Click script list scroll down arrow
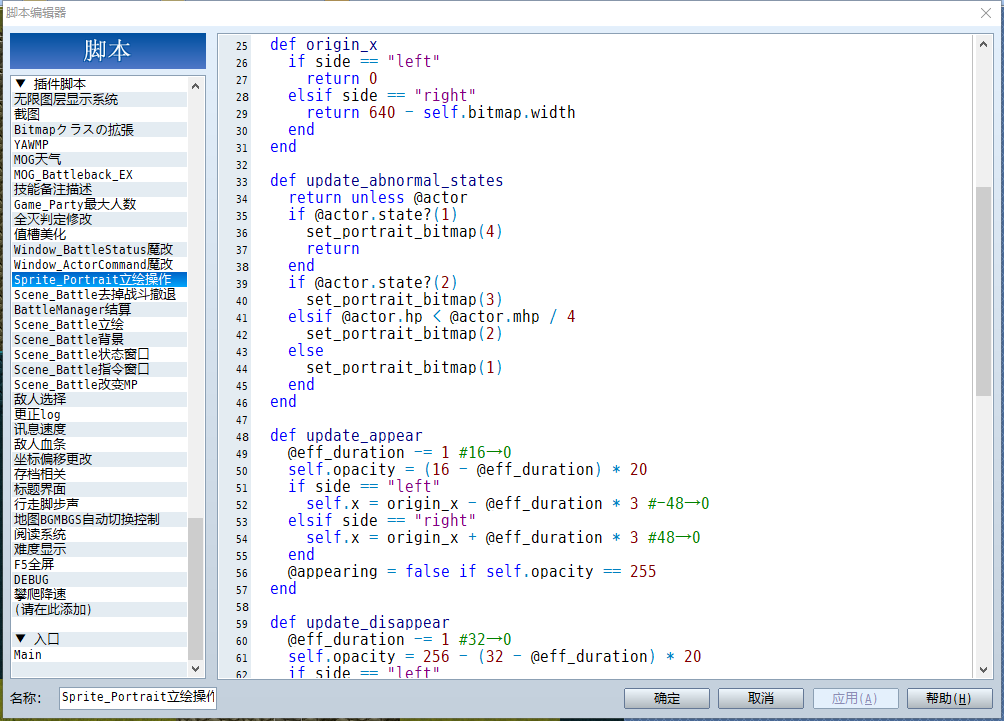Viewport: 1004px width, 721px height. click(x=196, y=668)
